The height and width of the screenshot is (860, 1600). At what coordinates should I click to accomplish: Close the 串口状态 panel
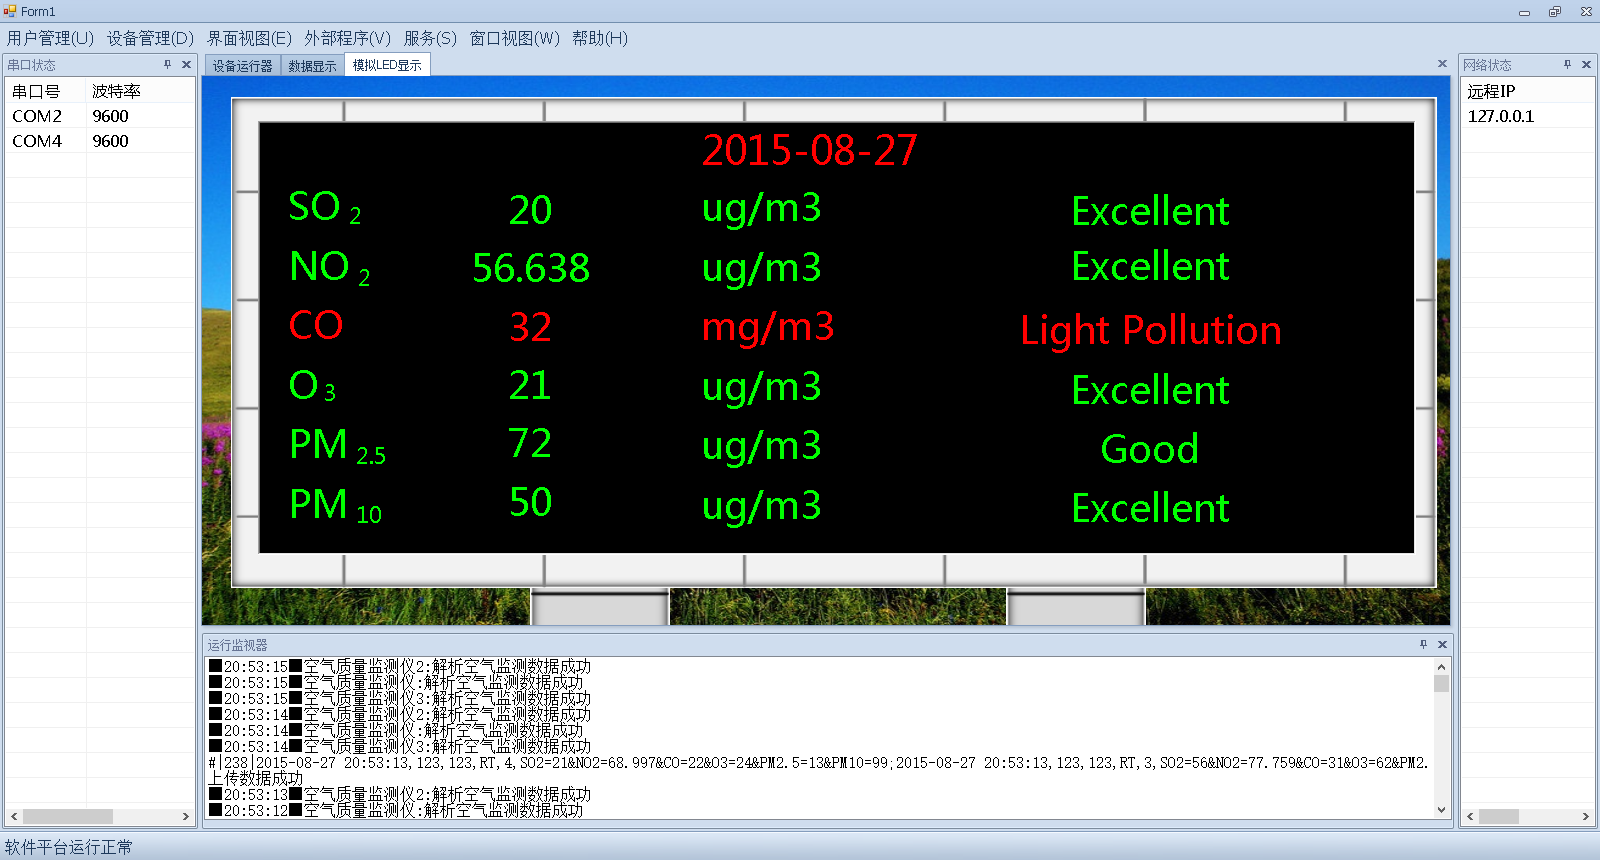coord(186,64)
